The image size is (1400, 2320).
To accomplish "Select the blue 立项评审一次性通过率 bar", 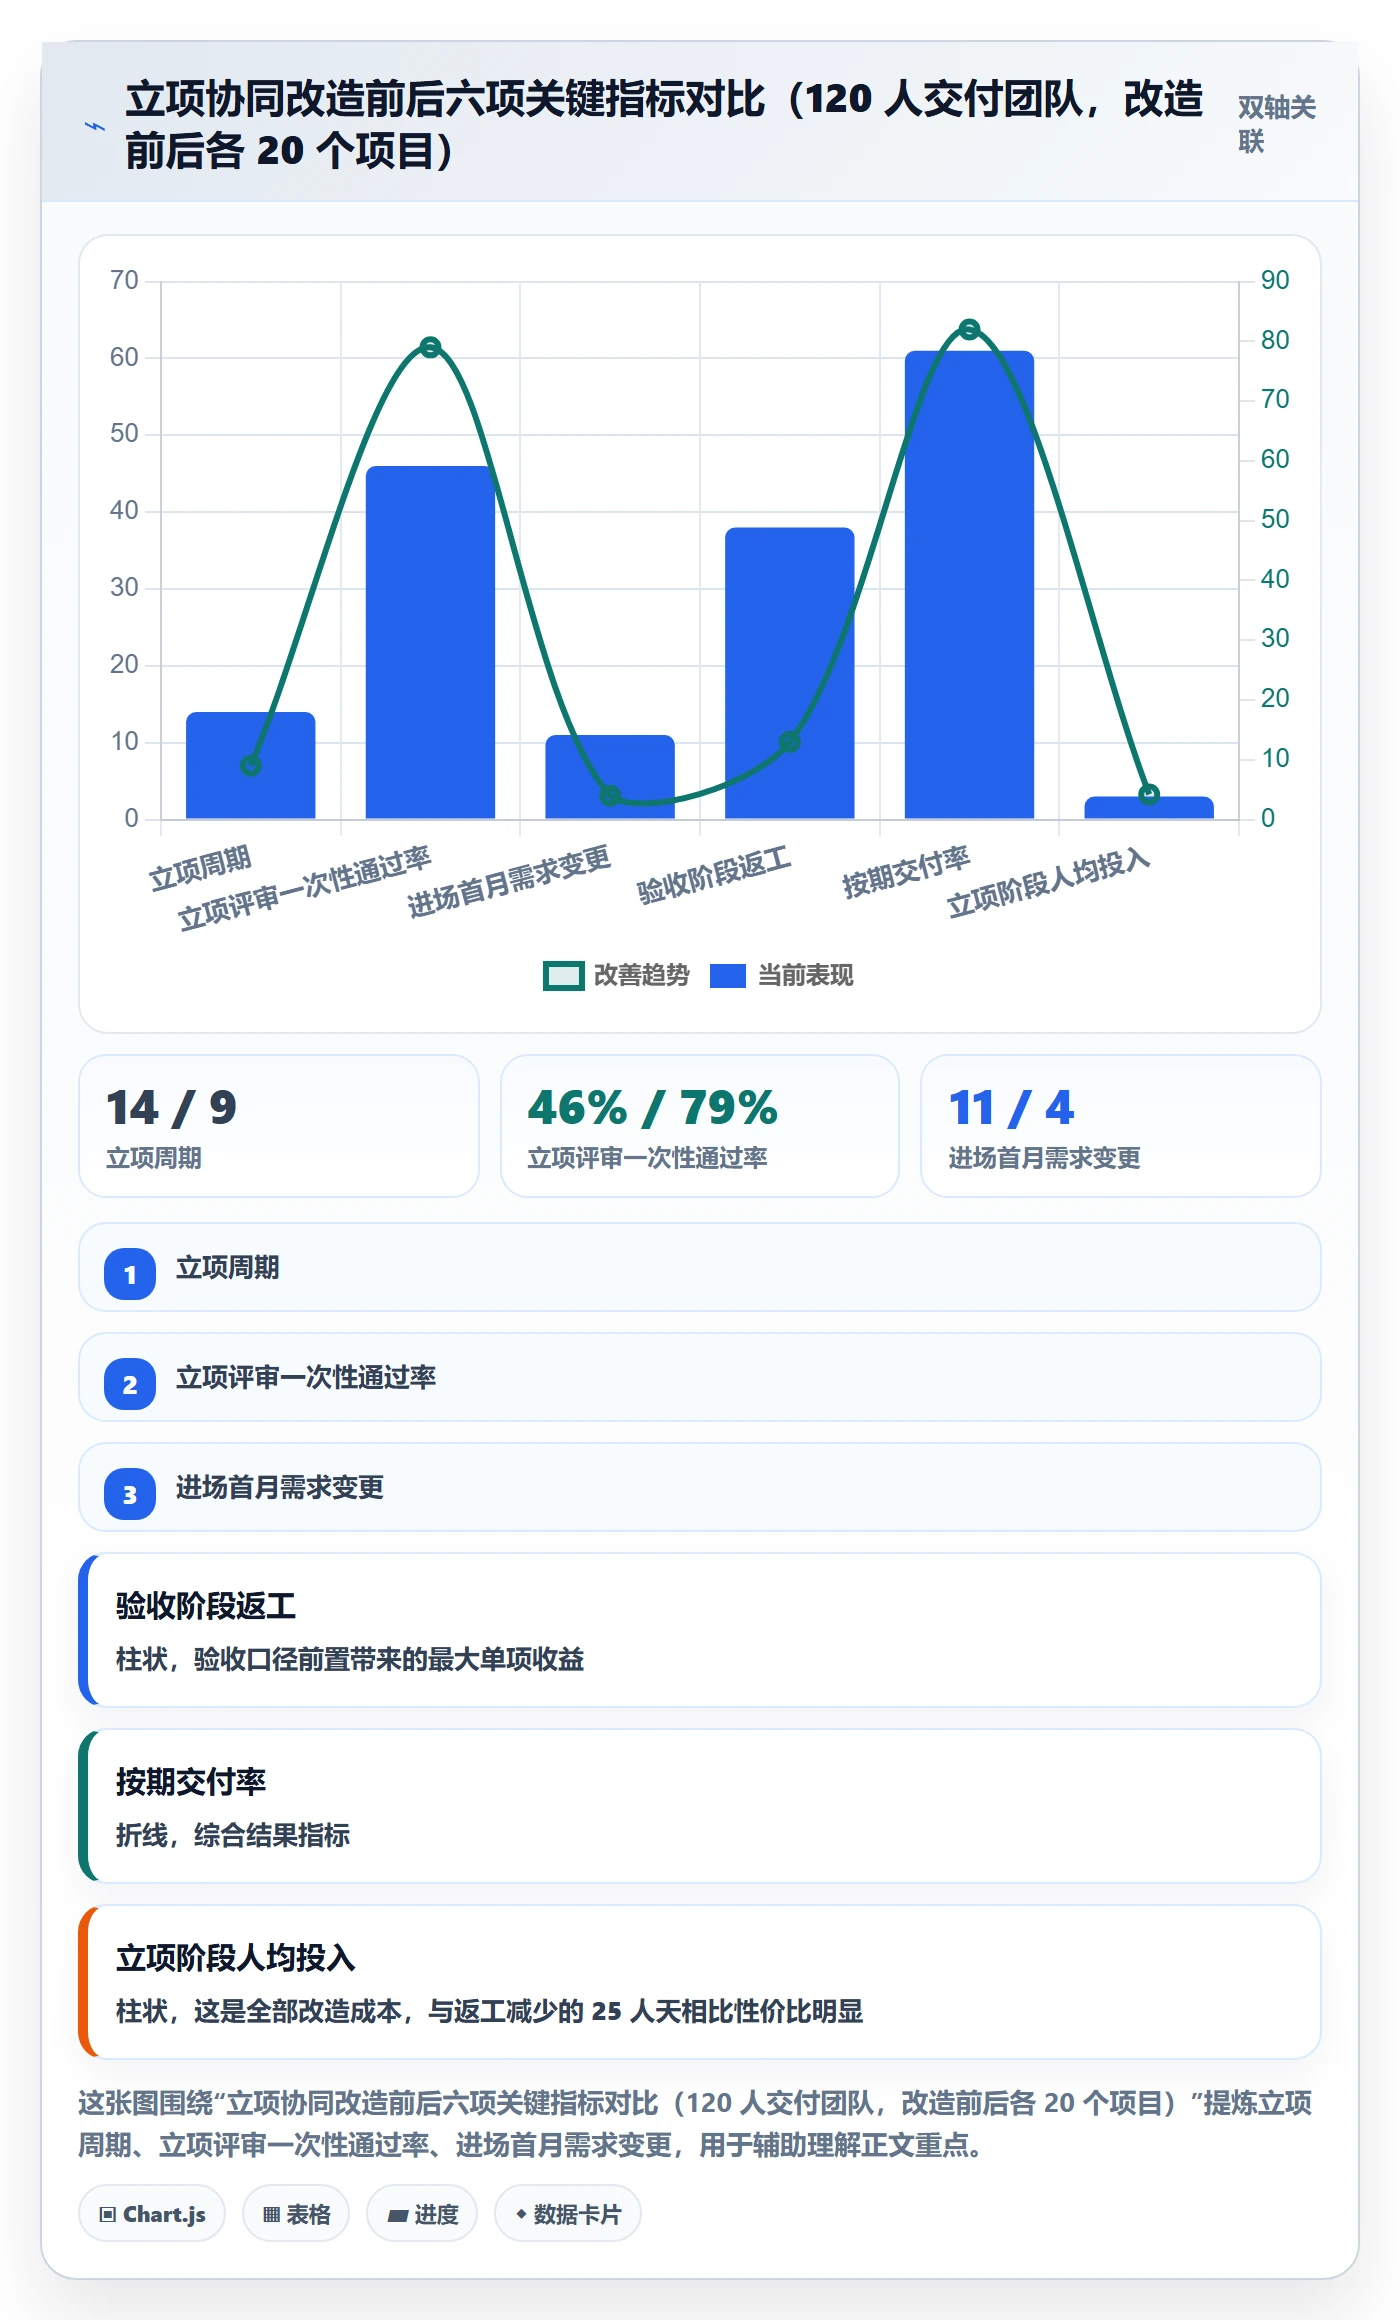I will pyautogui.click(x=430, y=642).
